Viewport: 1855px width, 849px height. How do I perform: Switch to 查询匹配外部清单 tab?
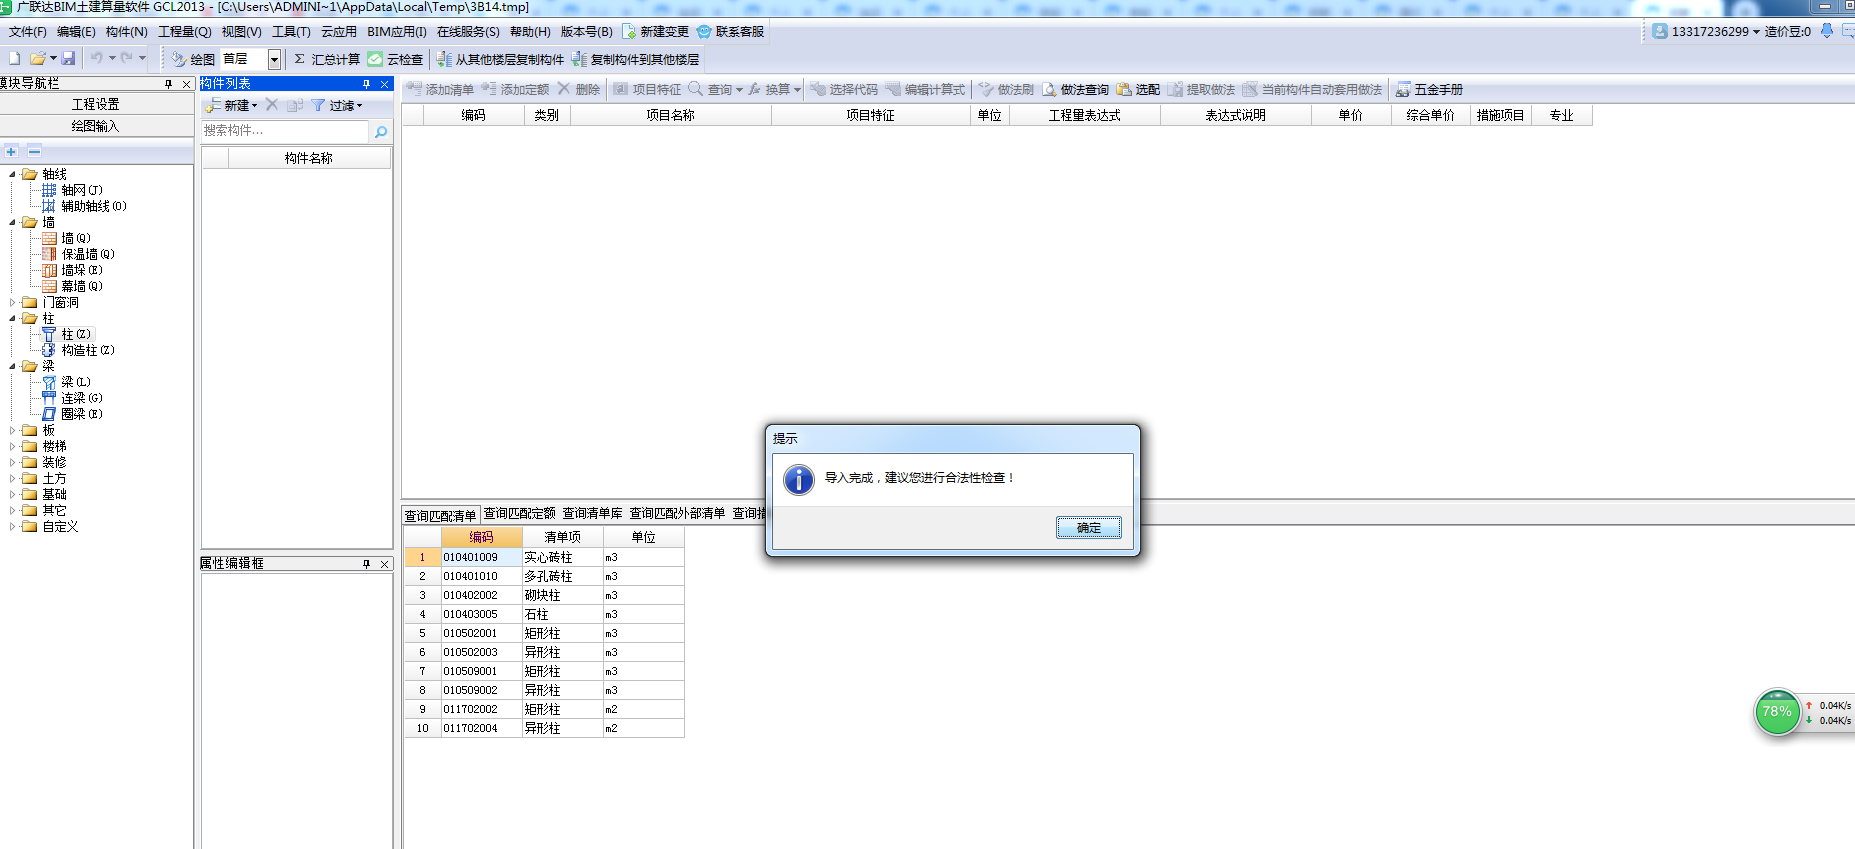[677, 514]
